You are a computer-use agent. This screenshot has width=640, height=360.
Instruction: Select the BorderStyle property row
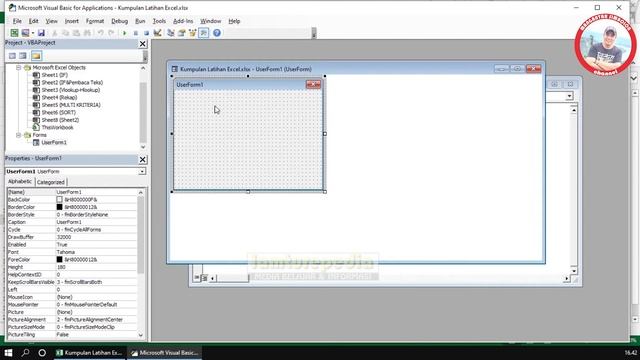tap(72, 215)
